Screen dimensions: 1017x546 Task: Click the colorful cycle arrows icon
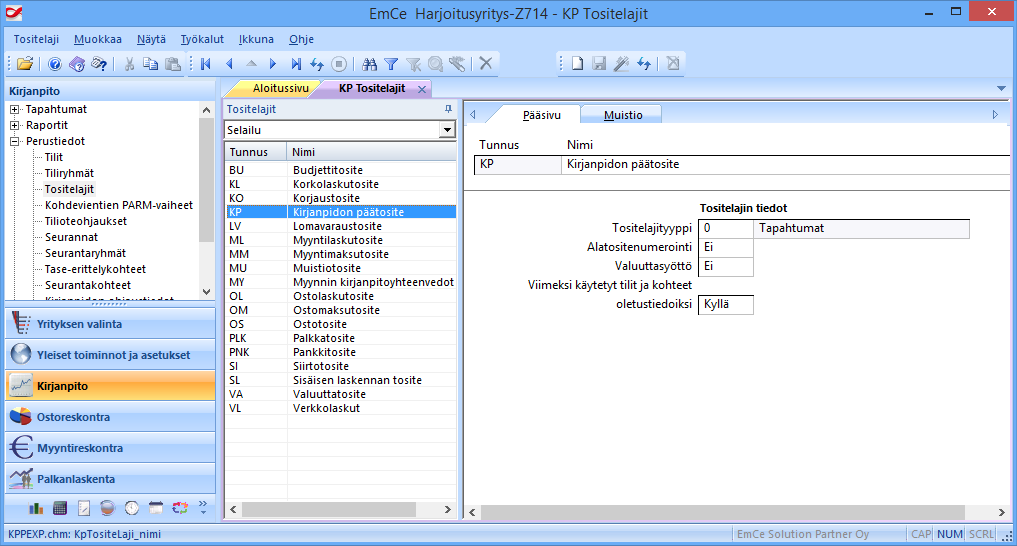tap(180, 508)
